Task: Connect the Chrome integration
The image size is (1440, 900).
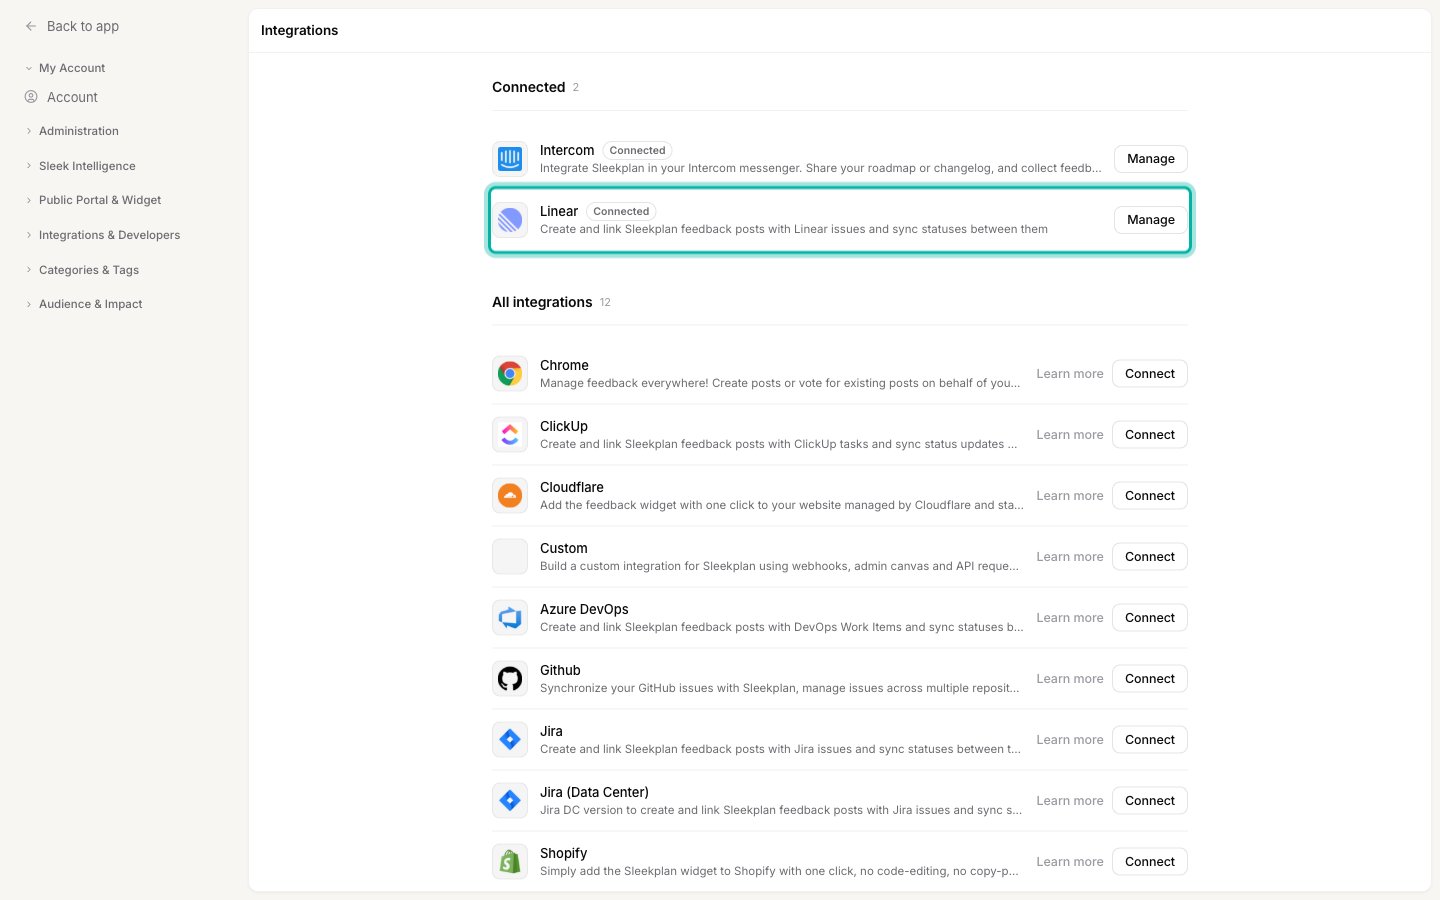Action: point(1150,374)
